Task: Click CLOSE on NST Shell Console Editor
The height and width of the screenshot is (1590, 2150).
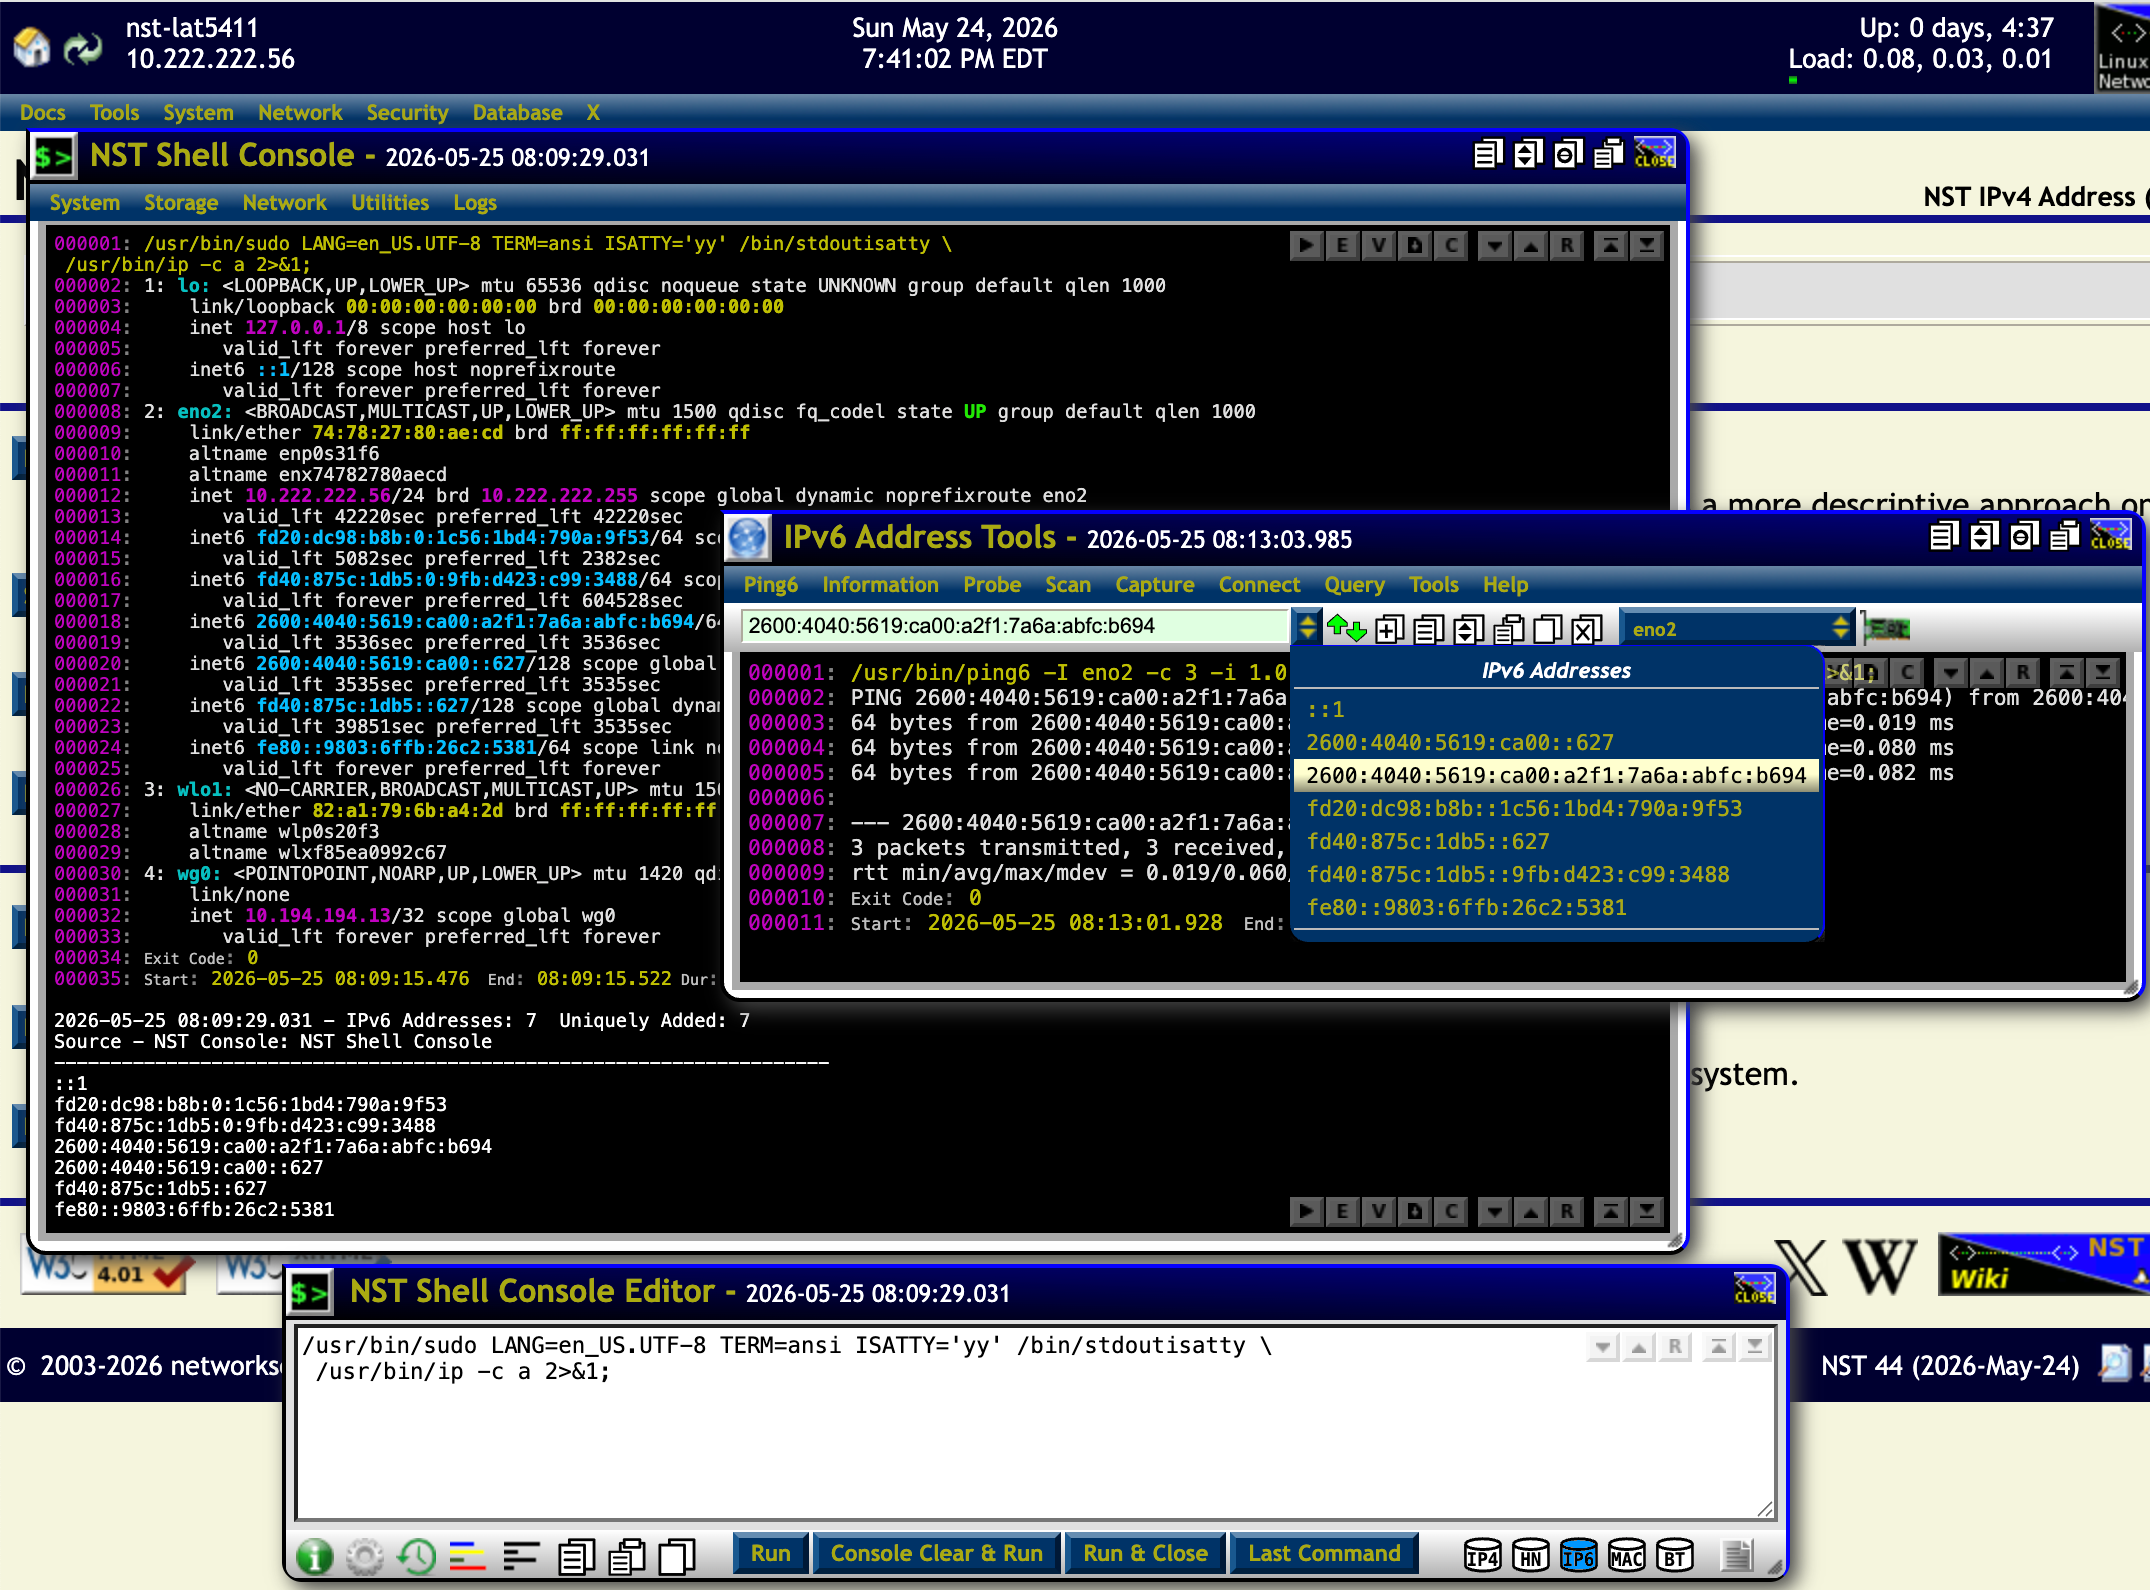Action: pos(1754,1289)
